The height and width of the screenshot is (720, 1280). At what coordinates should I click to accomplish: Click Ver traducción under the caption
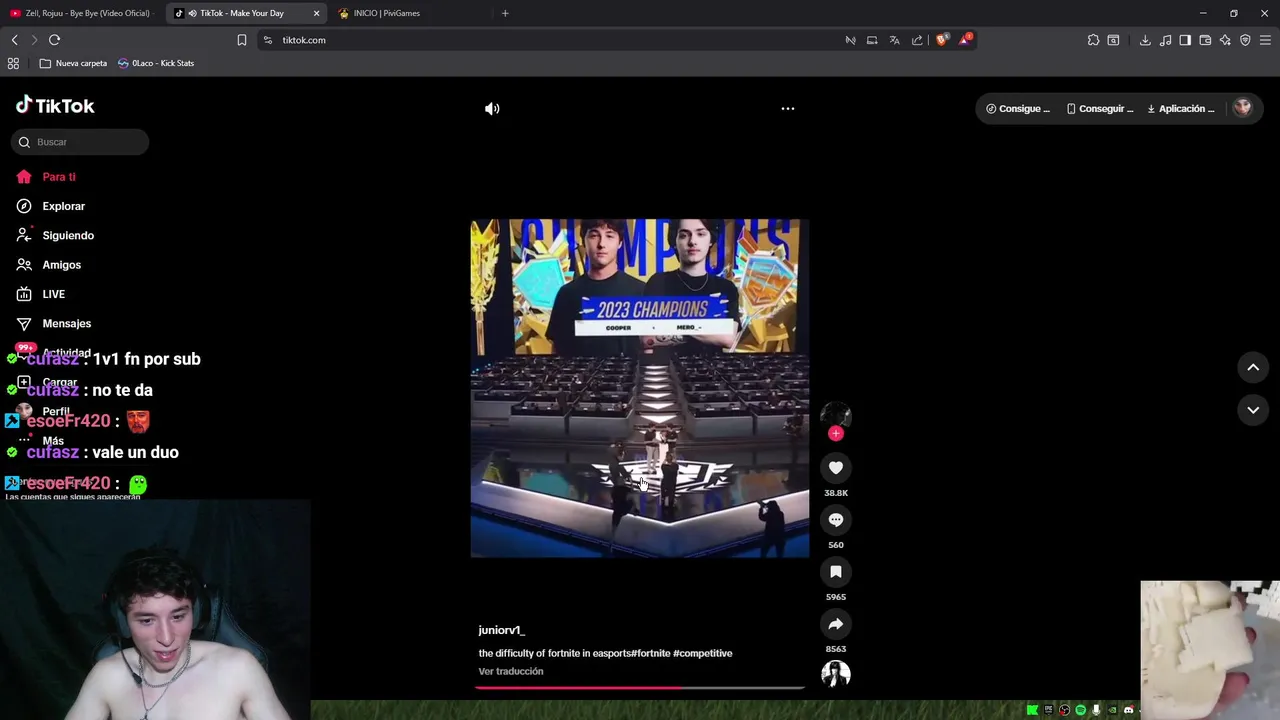click(x=511, y=671)
